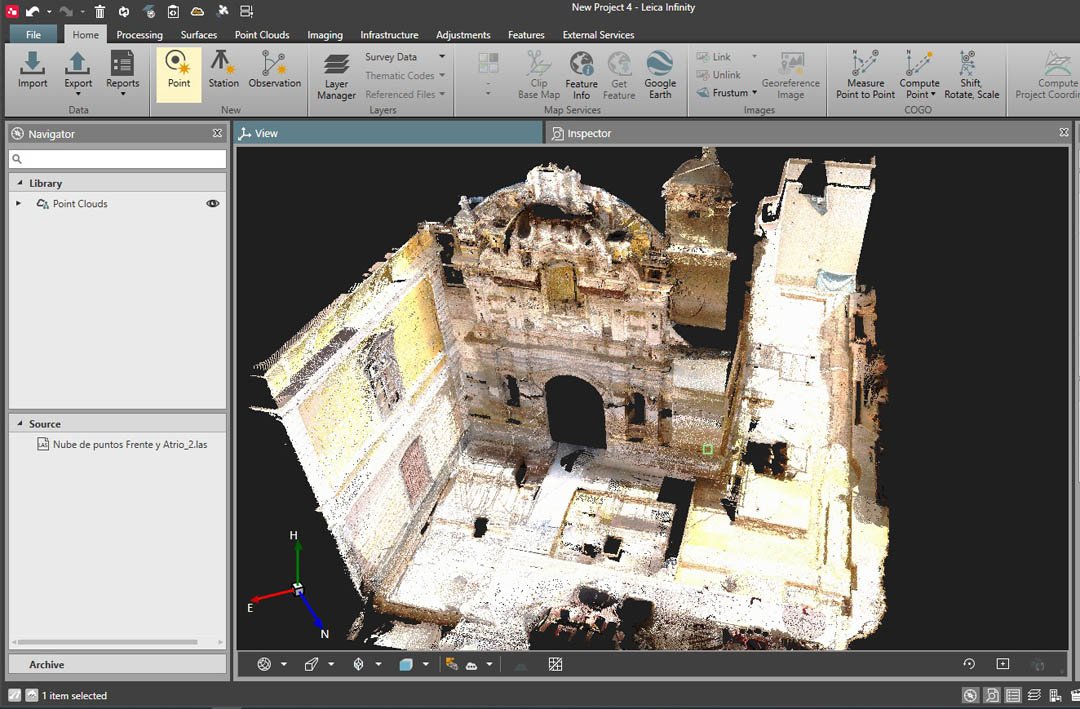Click the Leica Infinity application logo
1080x709 pixels.
click(12, 11)
